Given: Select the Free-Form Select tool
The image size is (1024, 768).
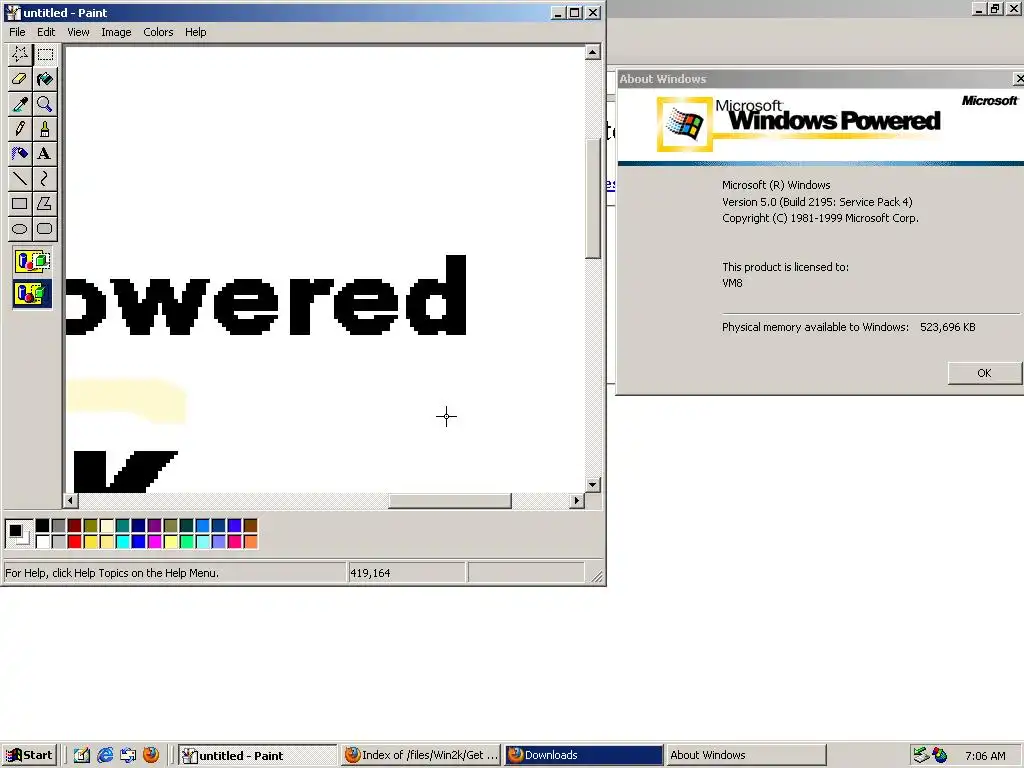Looking at the screenshot, I should coord(20,54).
